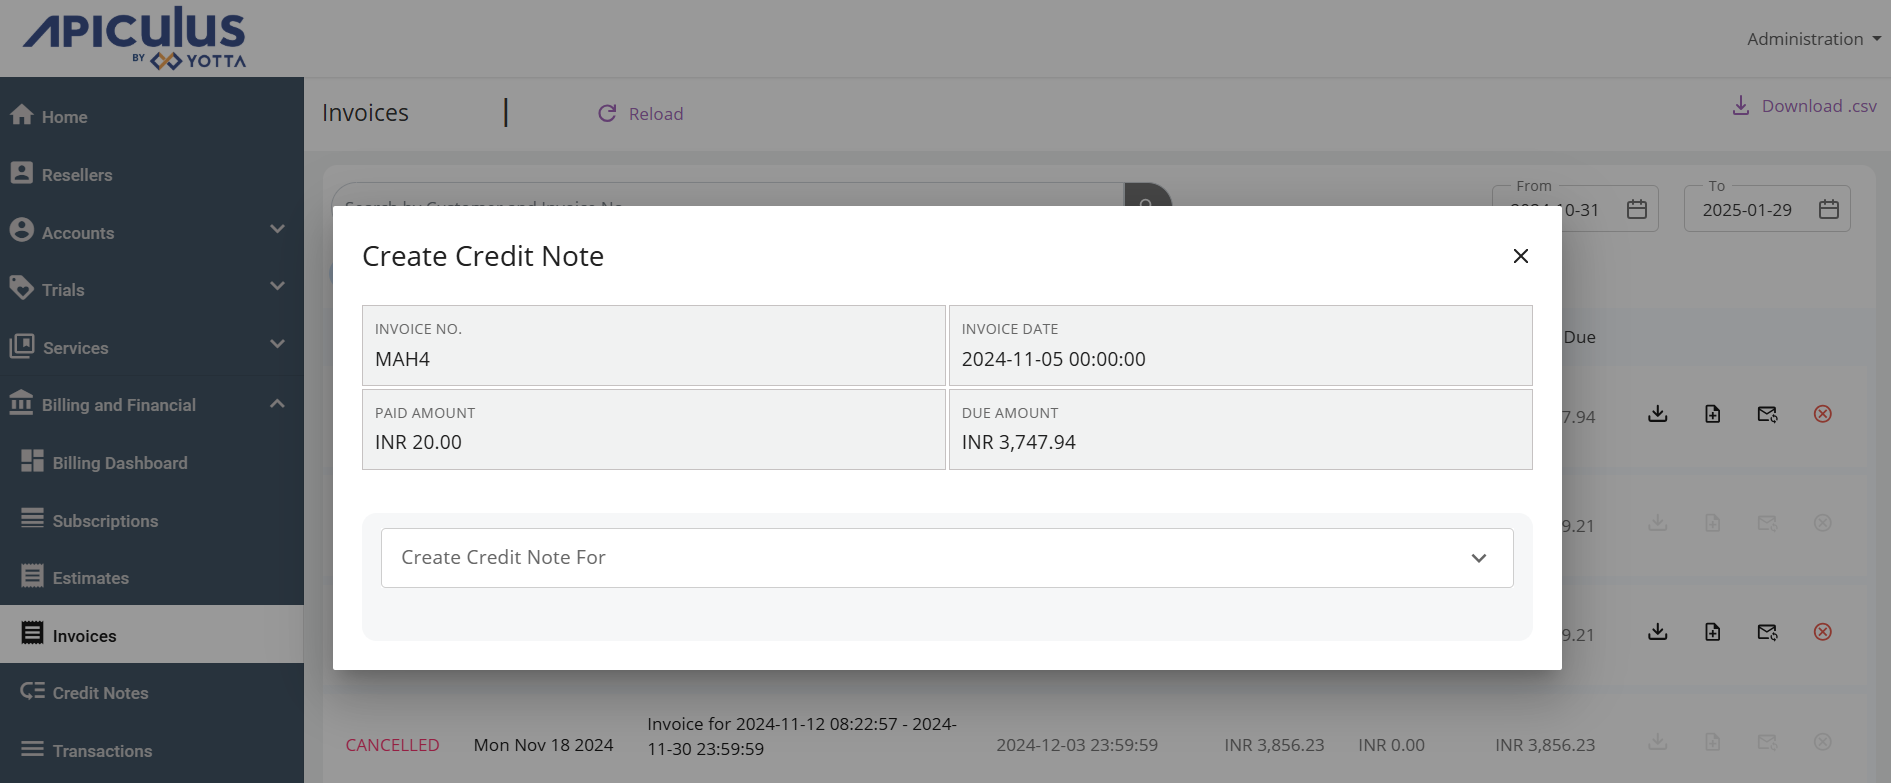The width and height of the screenshot is (1891, 783).
Task: Download invoice in the 7.94 row
Action: tap(1658, 414)
